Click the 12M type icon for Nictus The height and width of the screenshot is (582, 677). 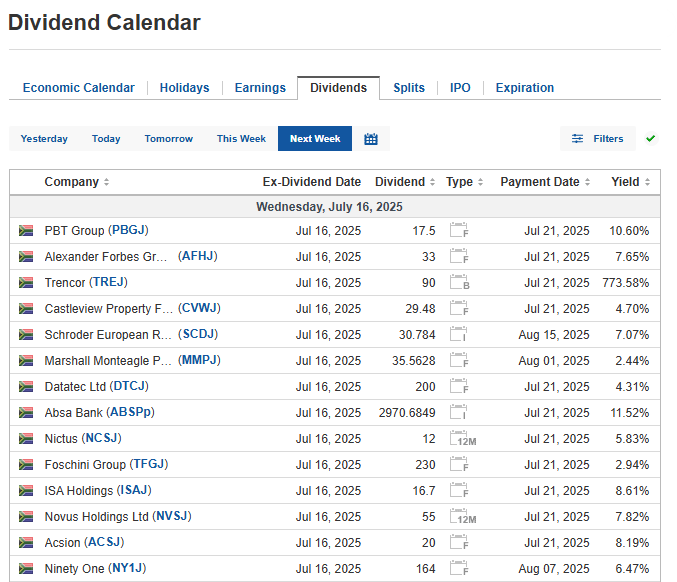[x=463, y=438]
